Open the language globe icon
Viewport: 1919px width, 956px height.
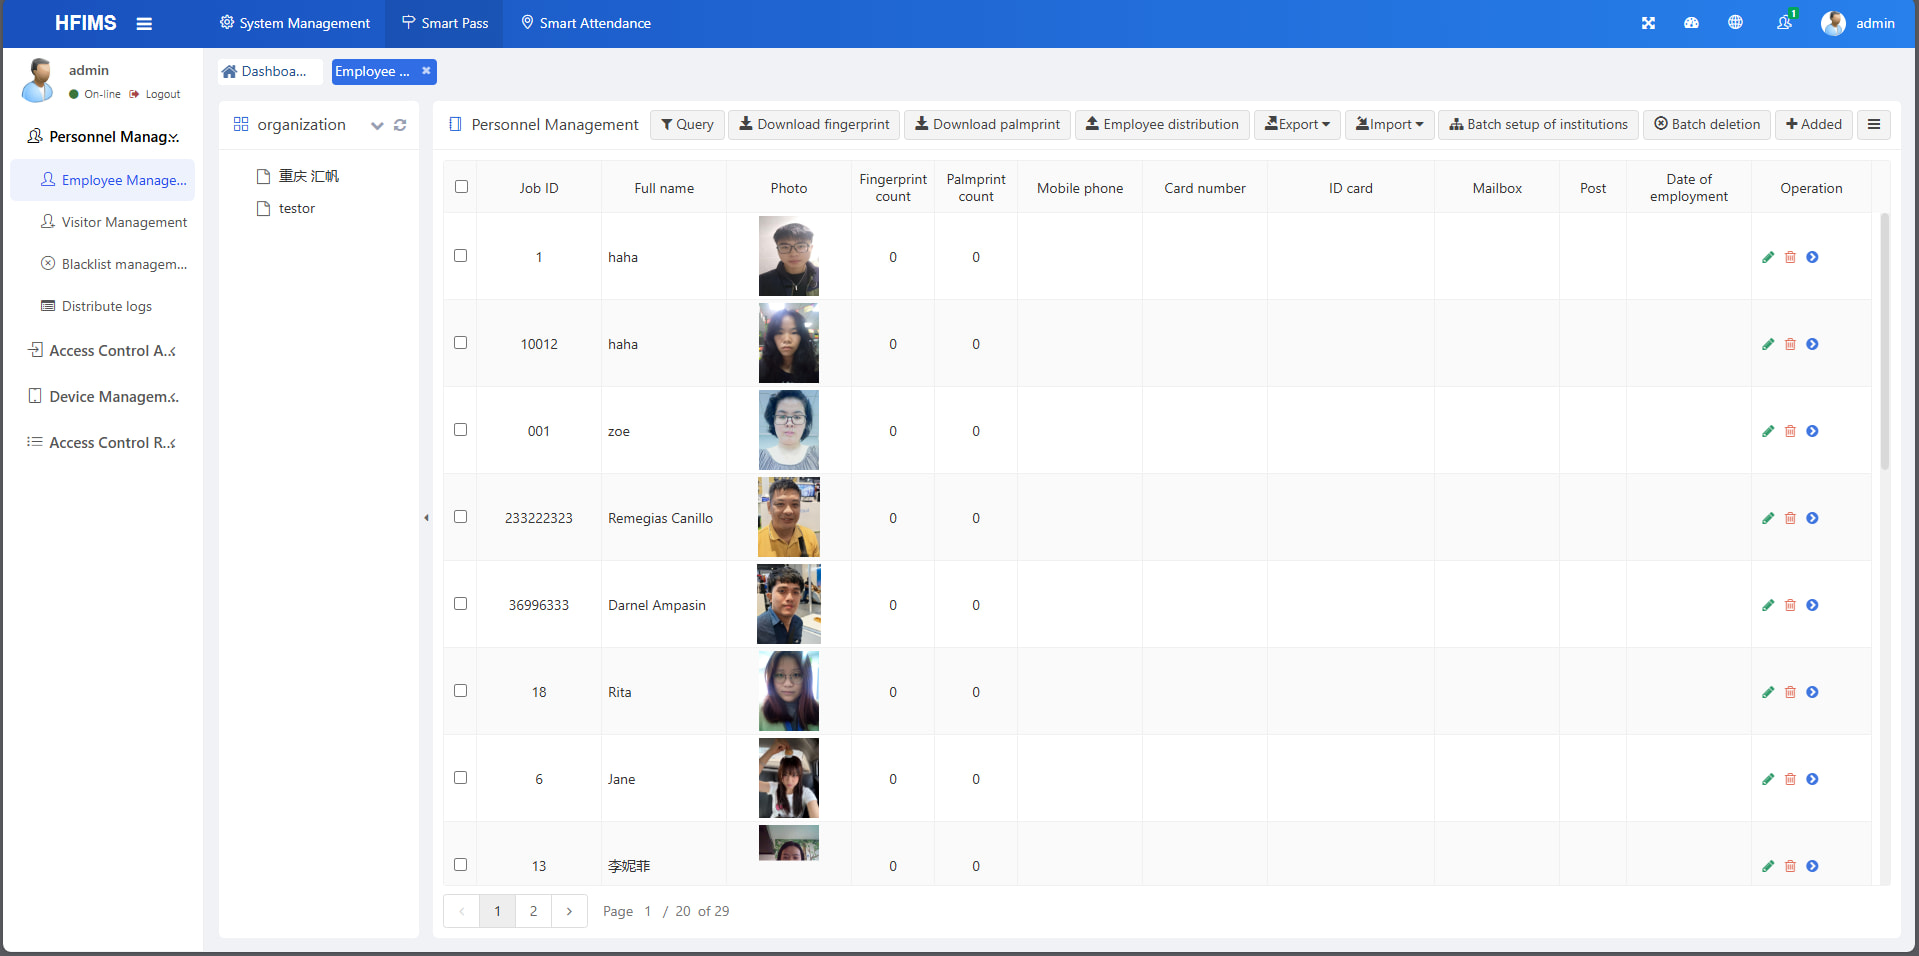[x=1735, y=23]
